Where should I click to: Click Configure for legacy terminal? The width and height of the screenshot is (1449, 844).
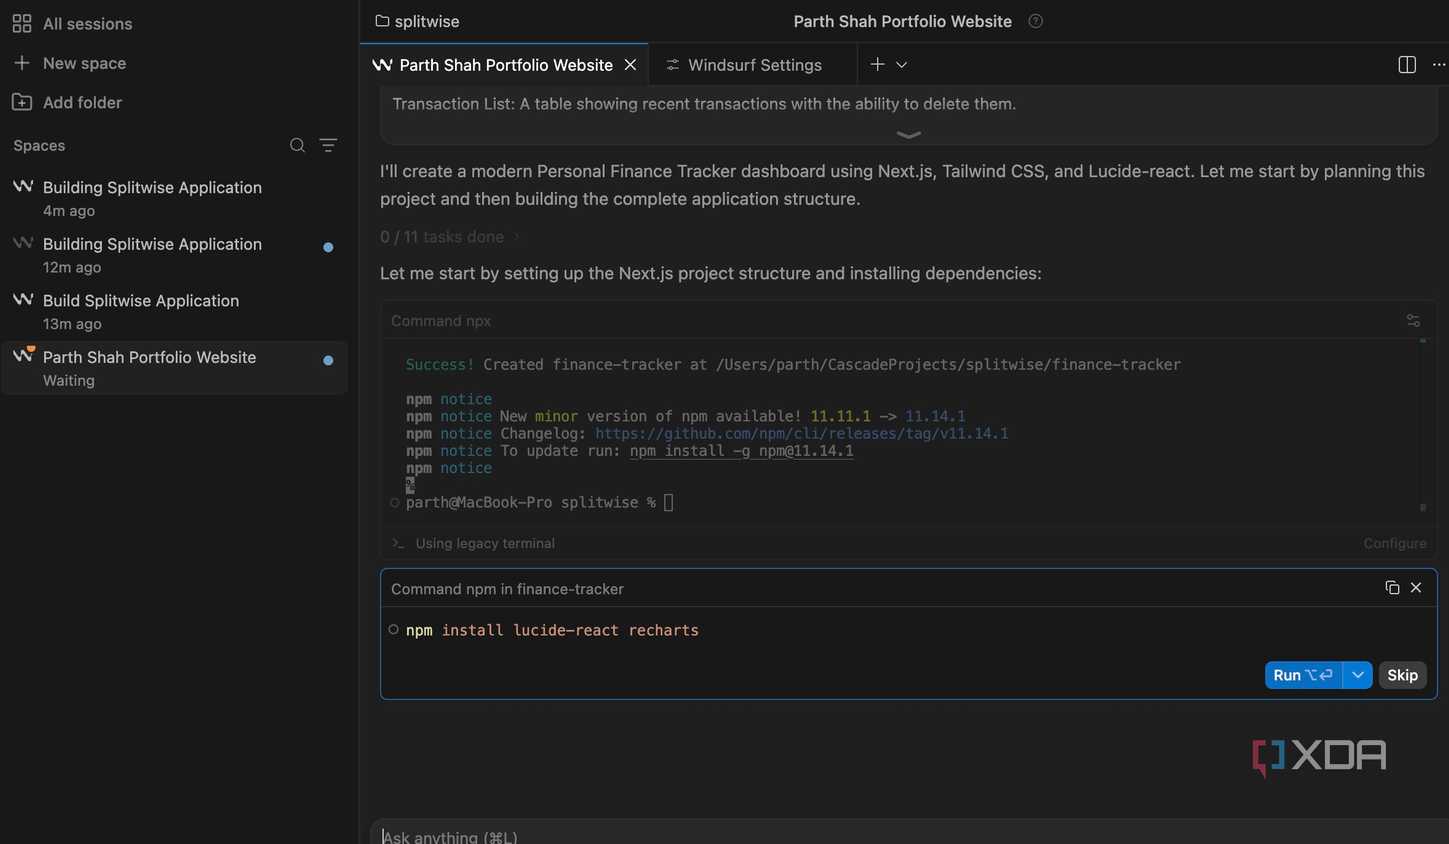(x=1395, y=543)
